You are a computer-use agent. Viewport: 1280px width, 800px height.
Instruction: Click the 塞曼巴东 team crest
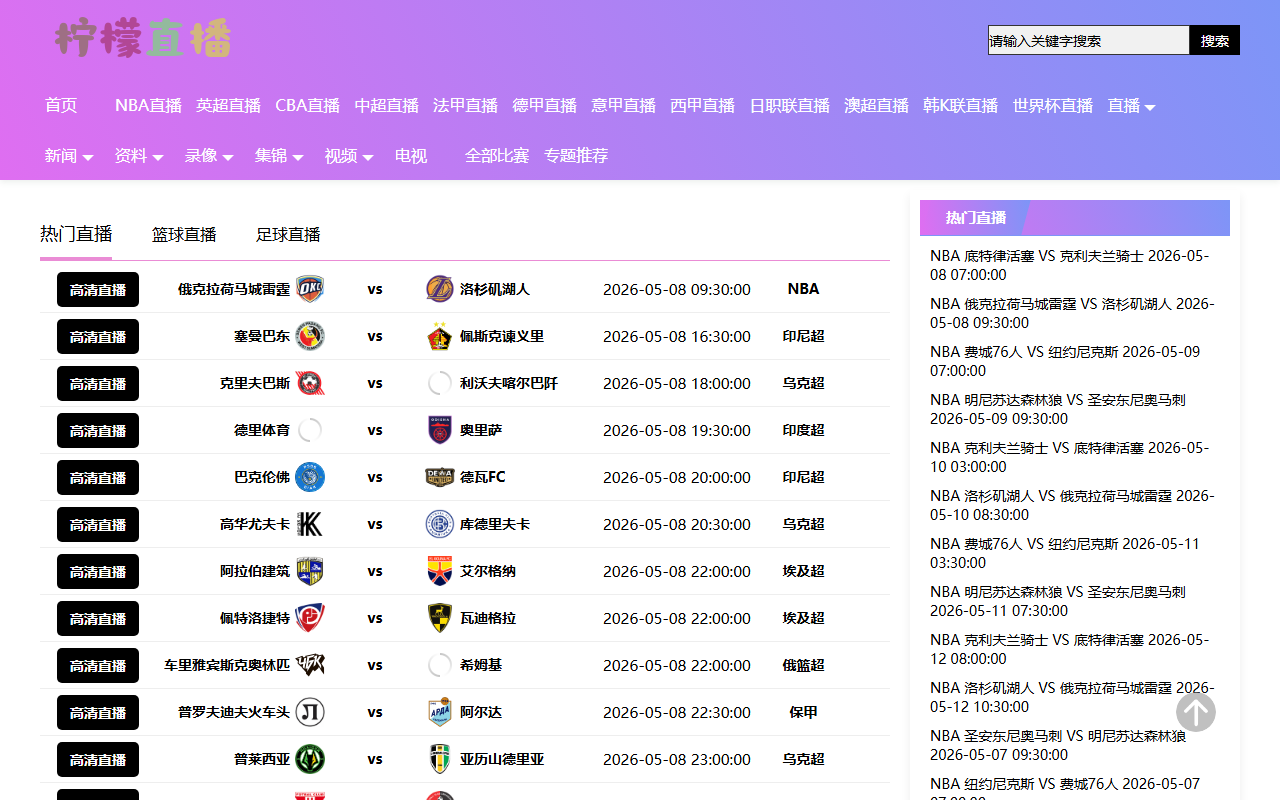point(310,336)
